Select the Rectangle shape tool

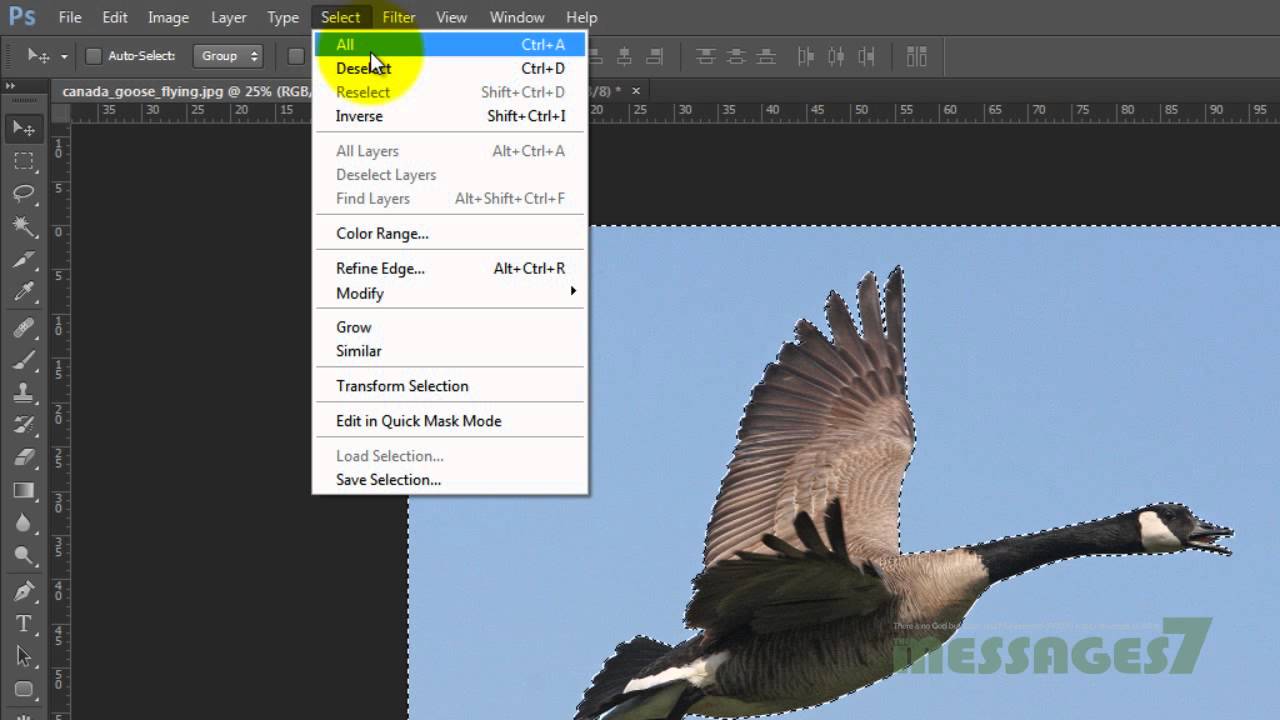pyautogui.click(x=23, y=690)
